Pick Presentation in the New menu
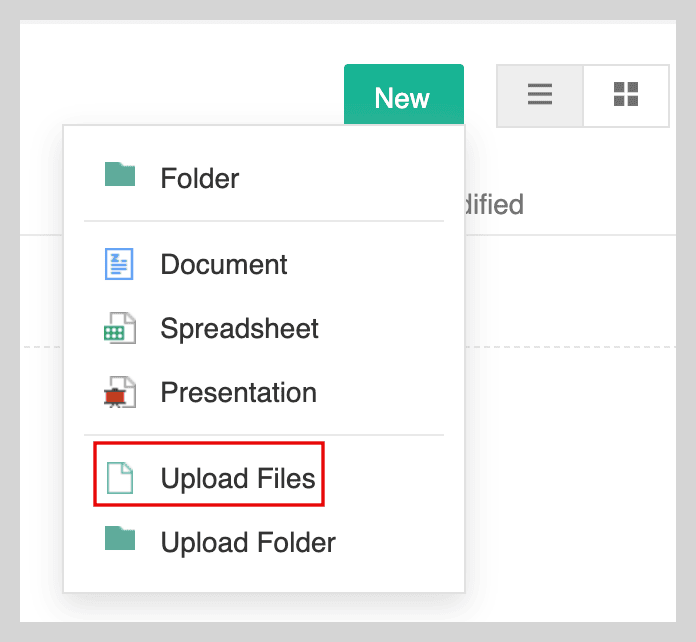Screen dimensions: 696x642 point(239,393)
